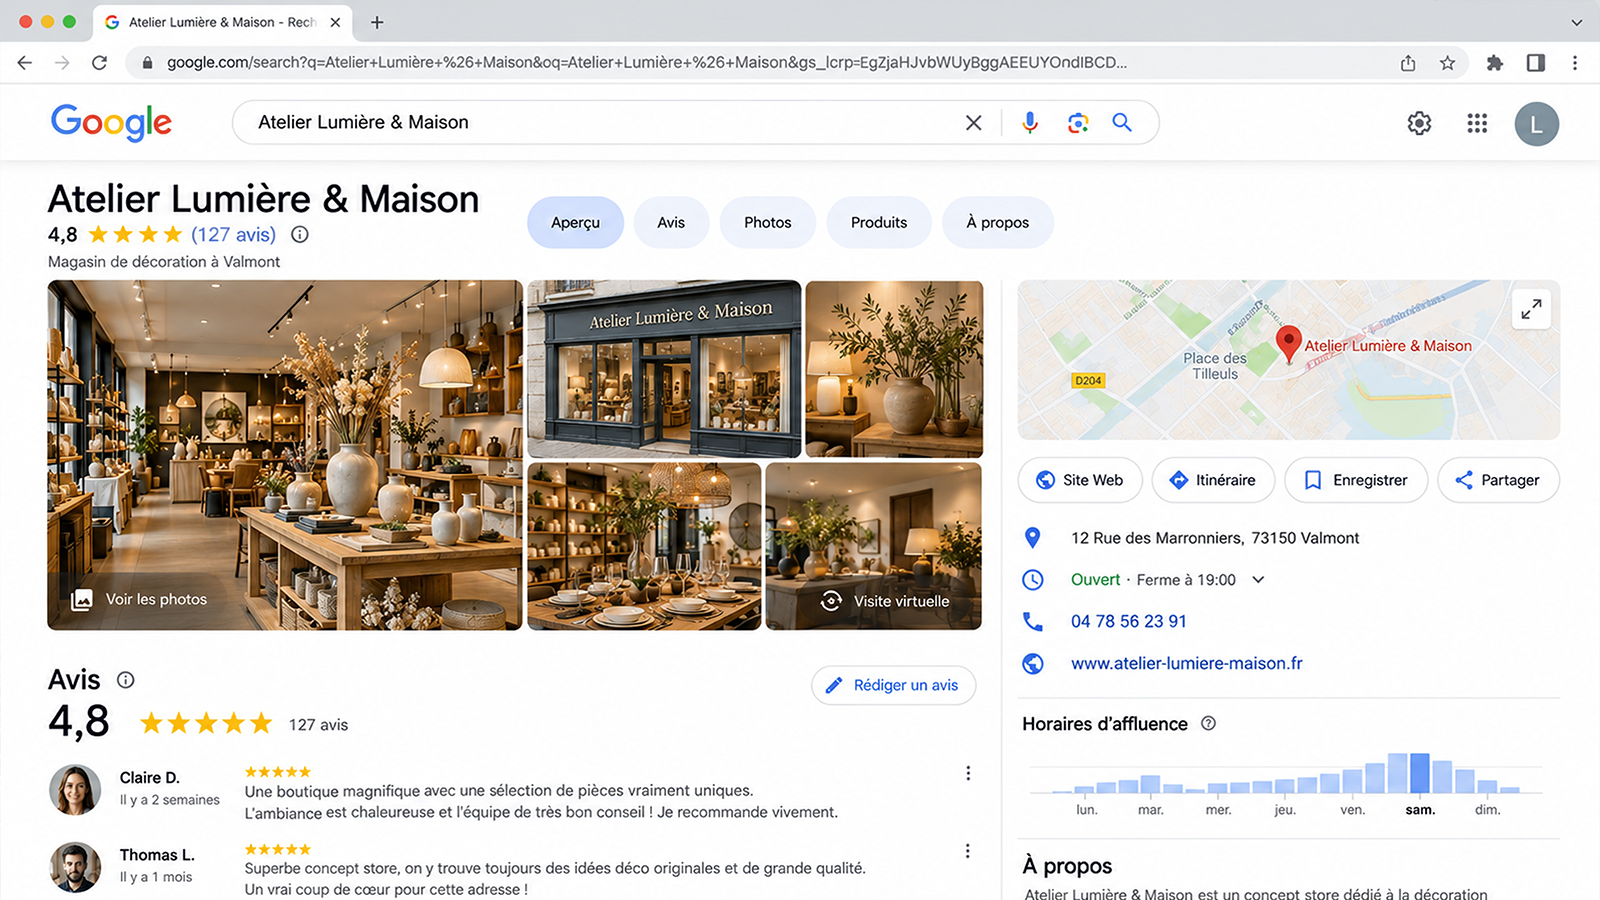Open the account avatar labeled L
Viewport: 1600px width, 900px height.
[x=1536, y=124]
